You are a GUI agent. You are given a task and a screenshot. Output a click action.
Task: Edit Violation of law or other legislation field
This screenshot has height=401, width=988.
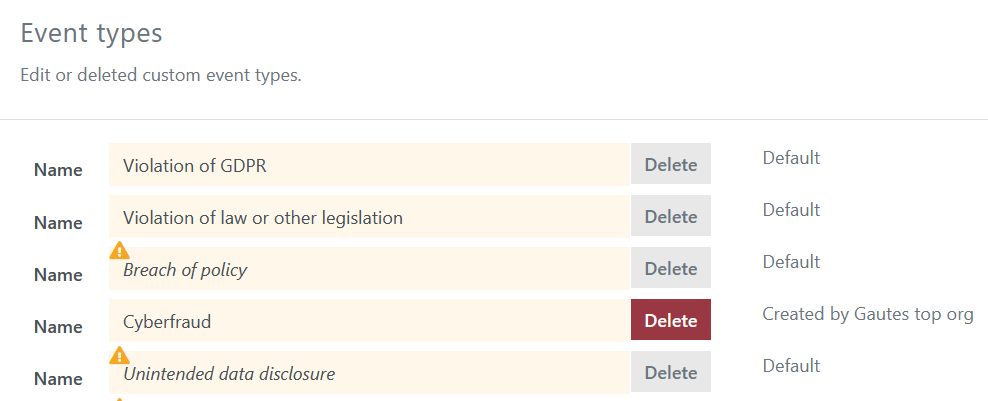tap(370, 216)
